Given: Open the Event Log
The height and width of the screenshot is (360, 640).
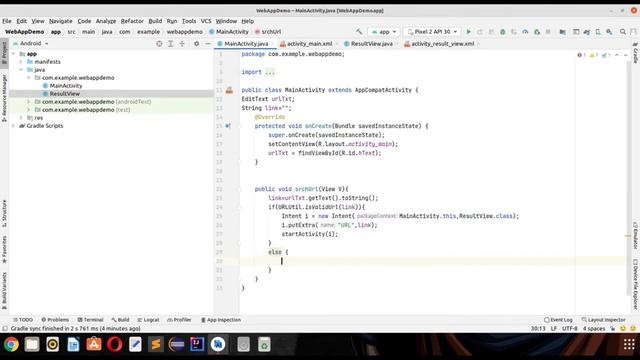Looking at the screenshot, I should pyautogui.click(x=558, y=320).
